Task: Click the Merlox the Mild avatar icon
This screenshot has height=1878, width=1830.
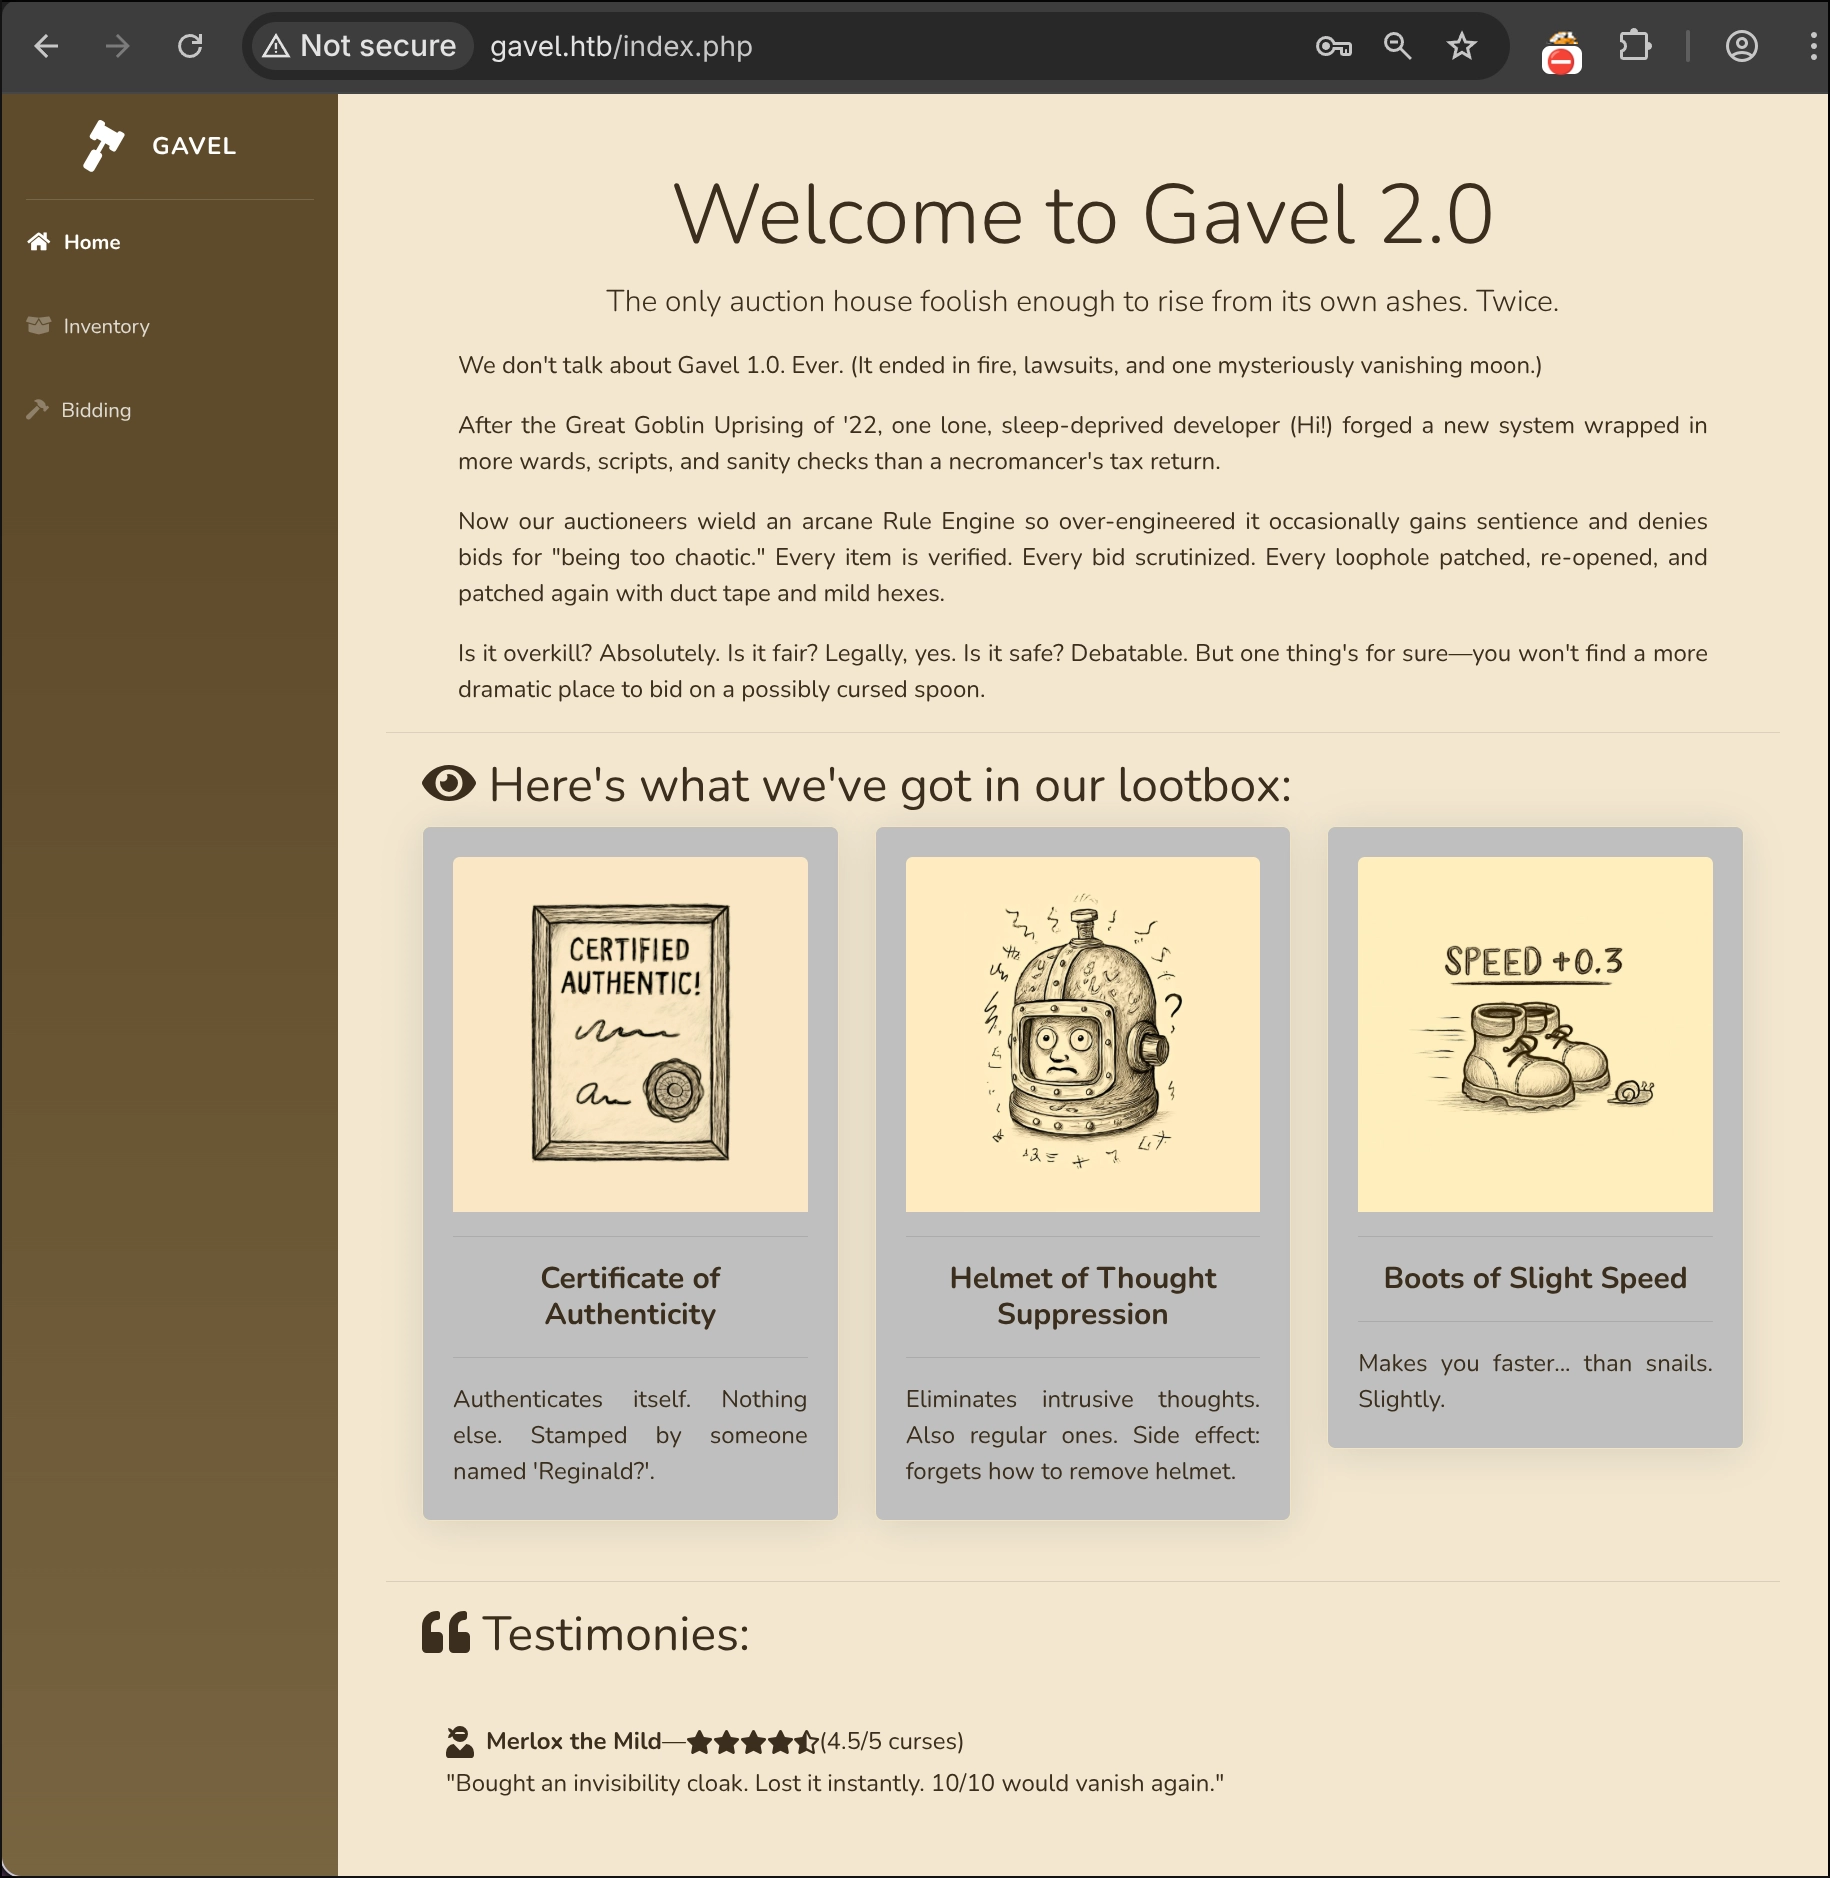Action: [x=460, y=1742]
